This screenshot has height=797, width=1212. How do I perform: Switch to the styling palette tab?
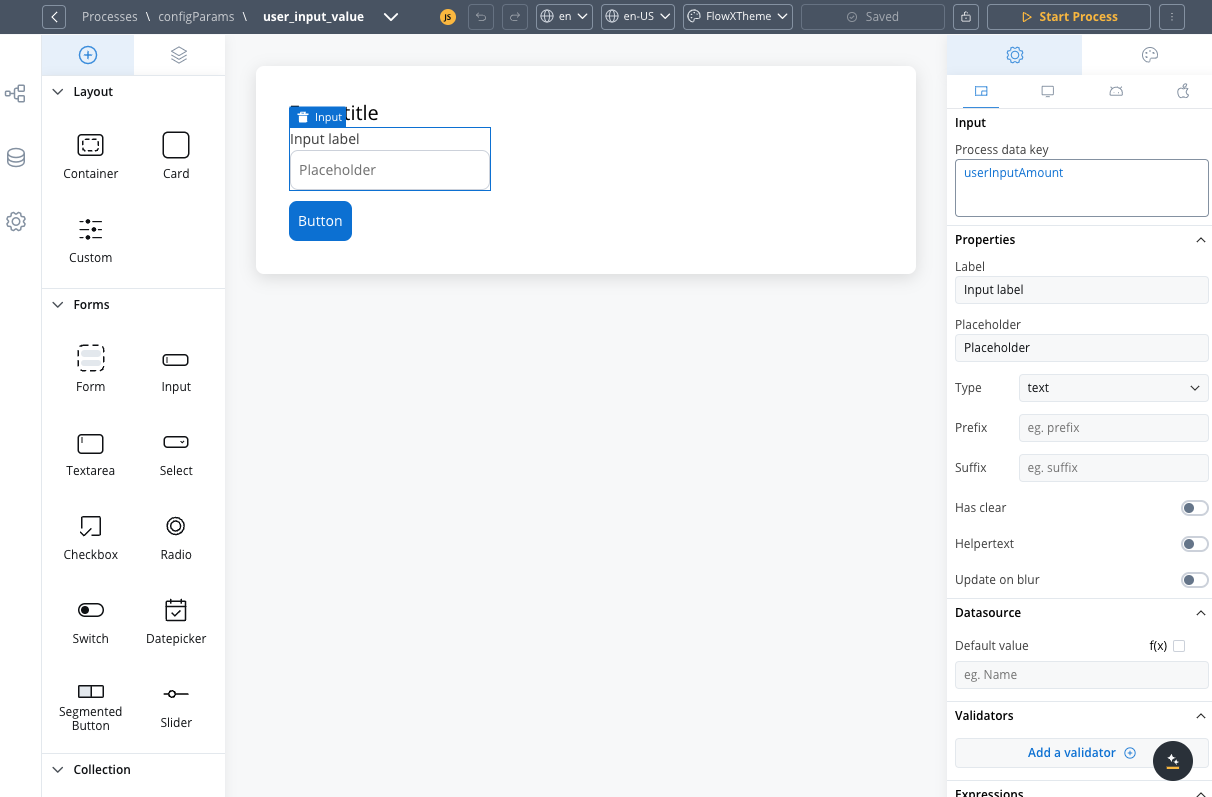(1149, 55)
